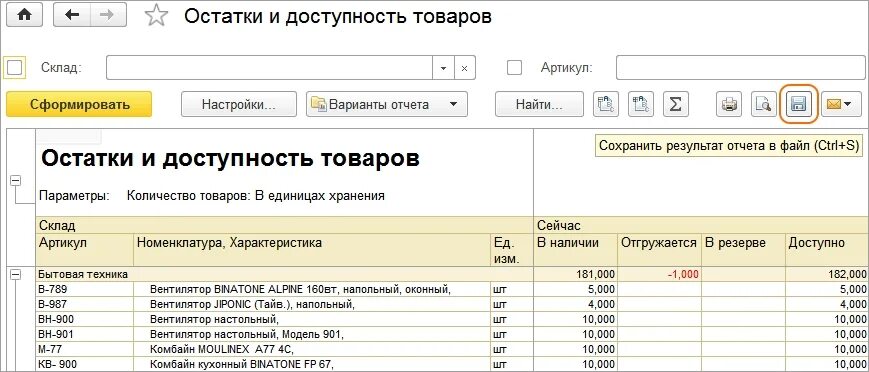Navigate back with the left arrow

pyautogui.click(x=71, y=16)
